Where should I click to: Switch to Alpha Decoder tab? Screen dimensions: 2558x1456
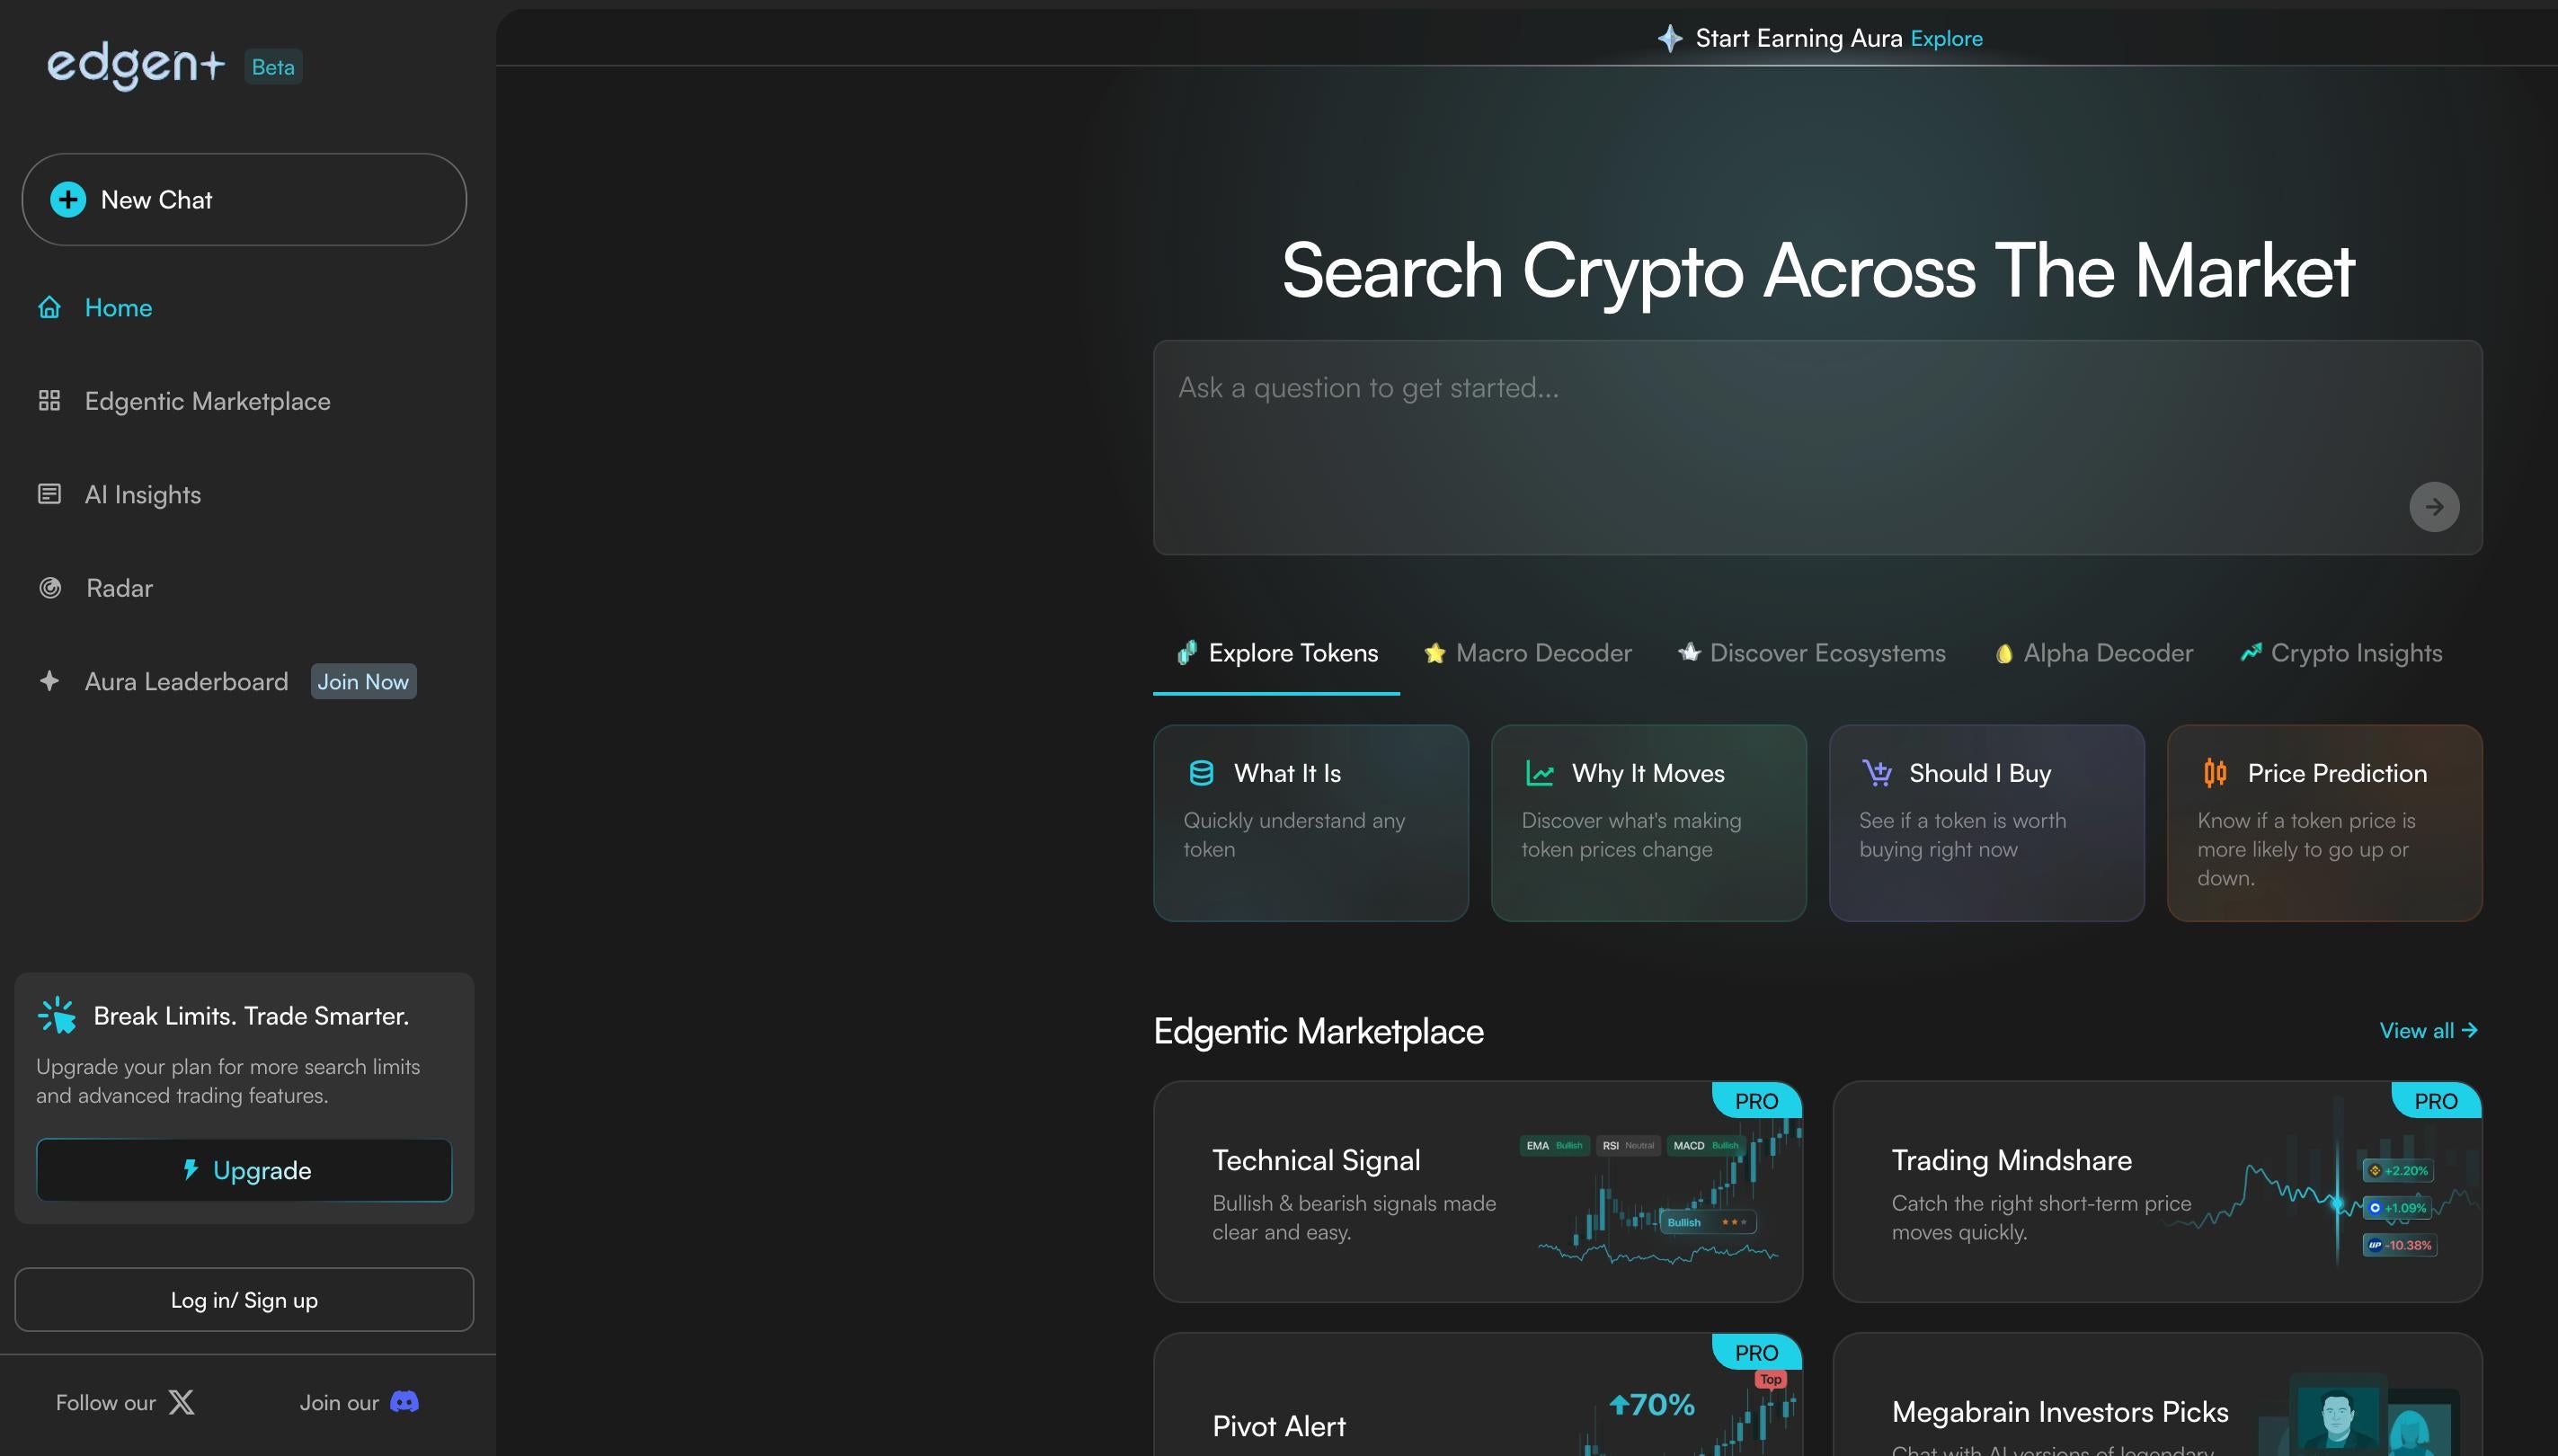click(2093, 653)
